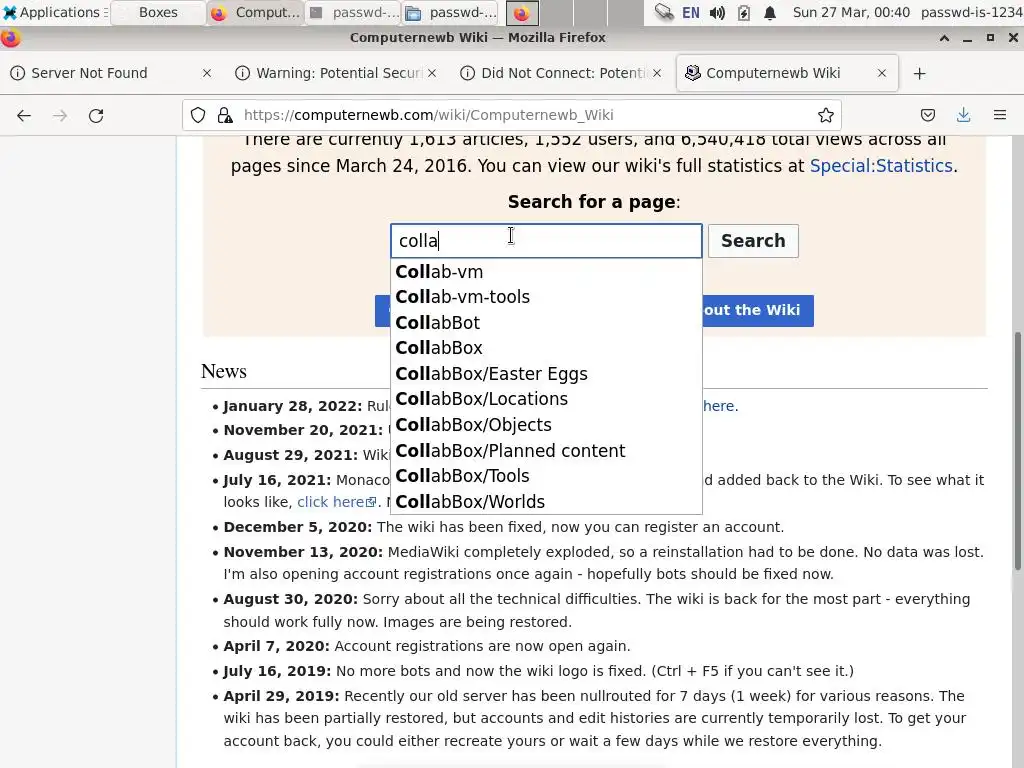Choose CollabBox/Planned content suggestion
The image size is (1024, 768).
tap(547, 451)
